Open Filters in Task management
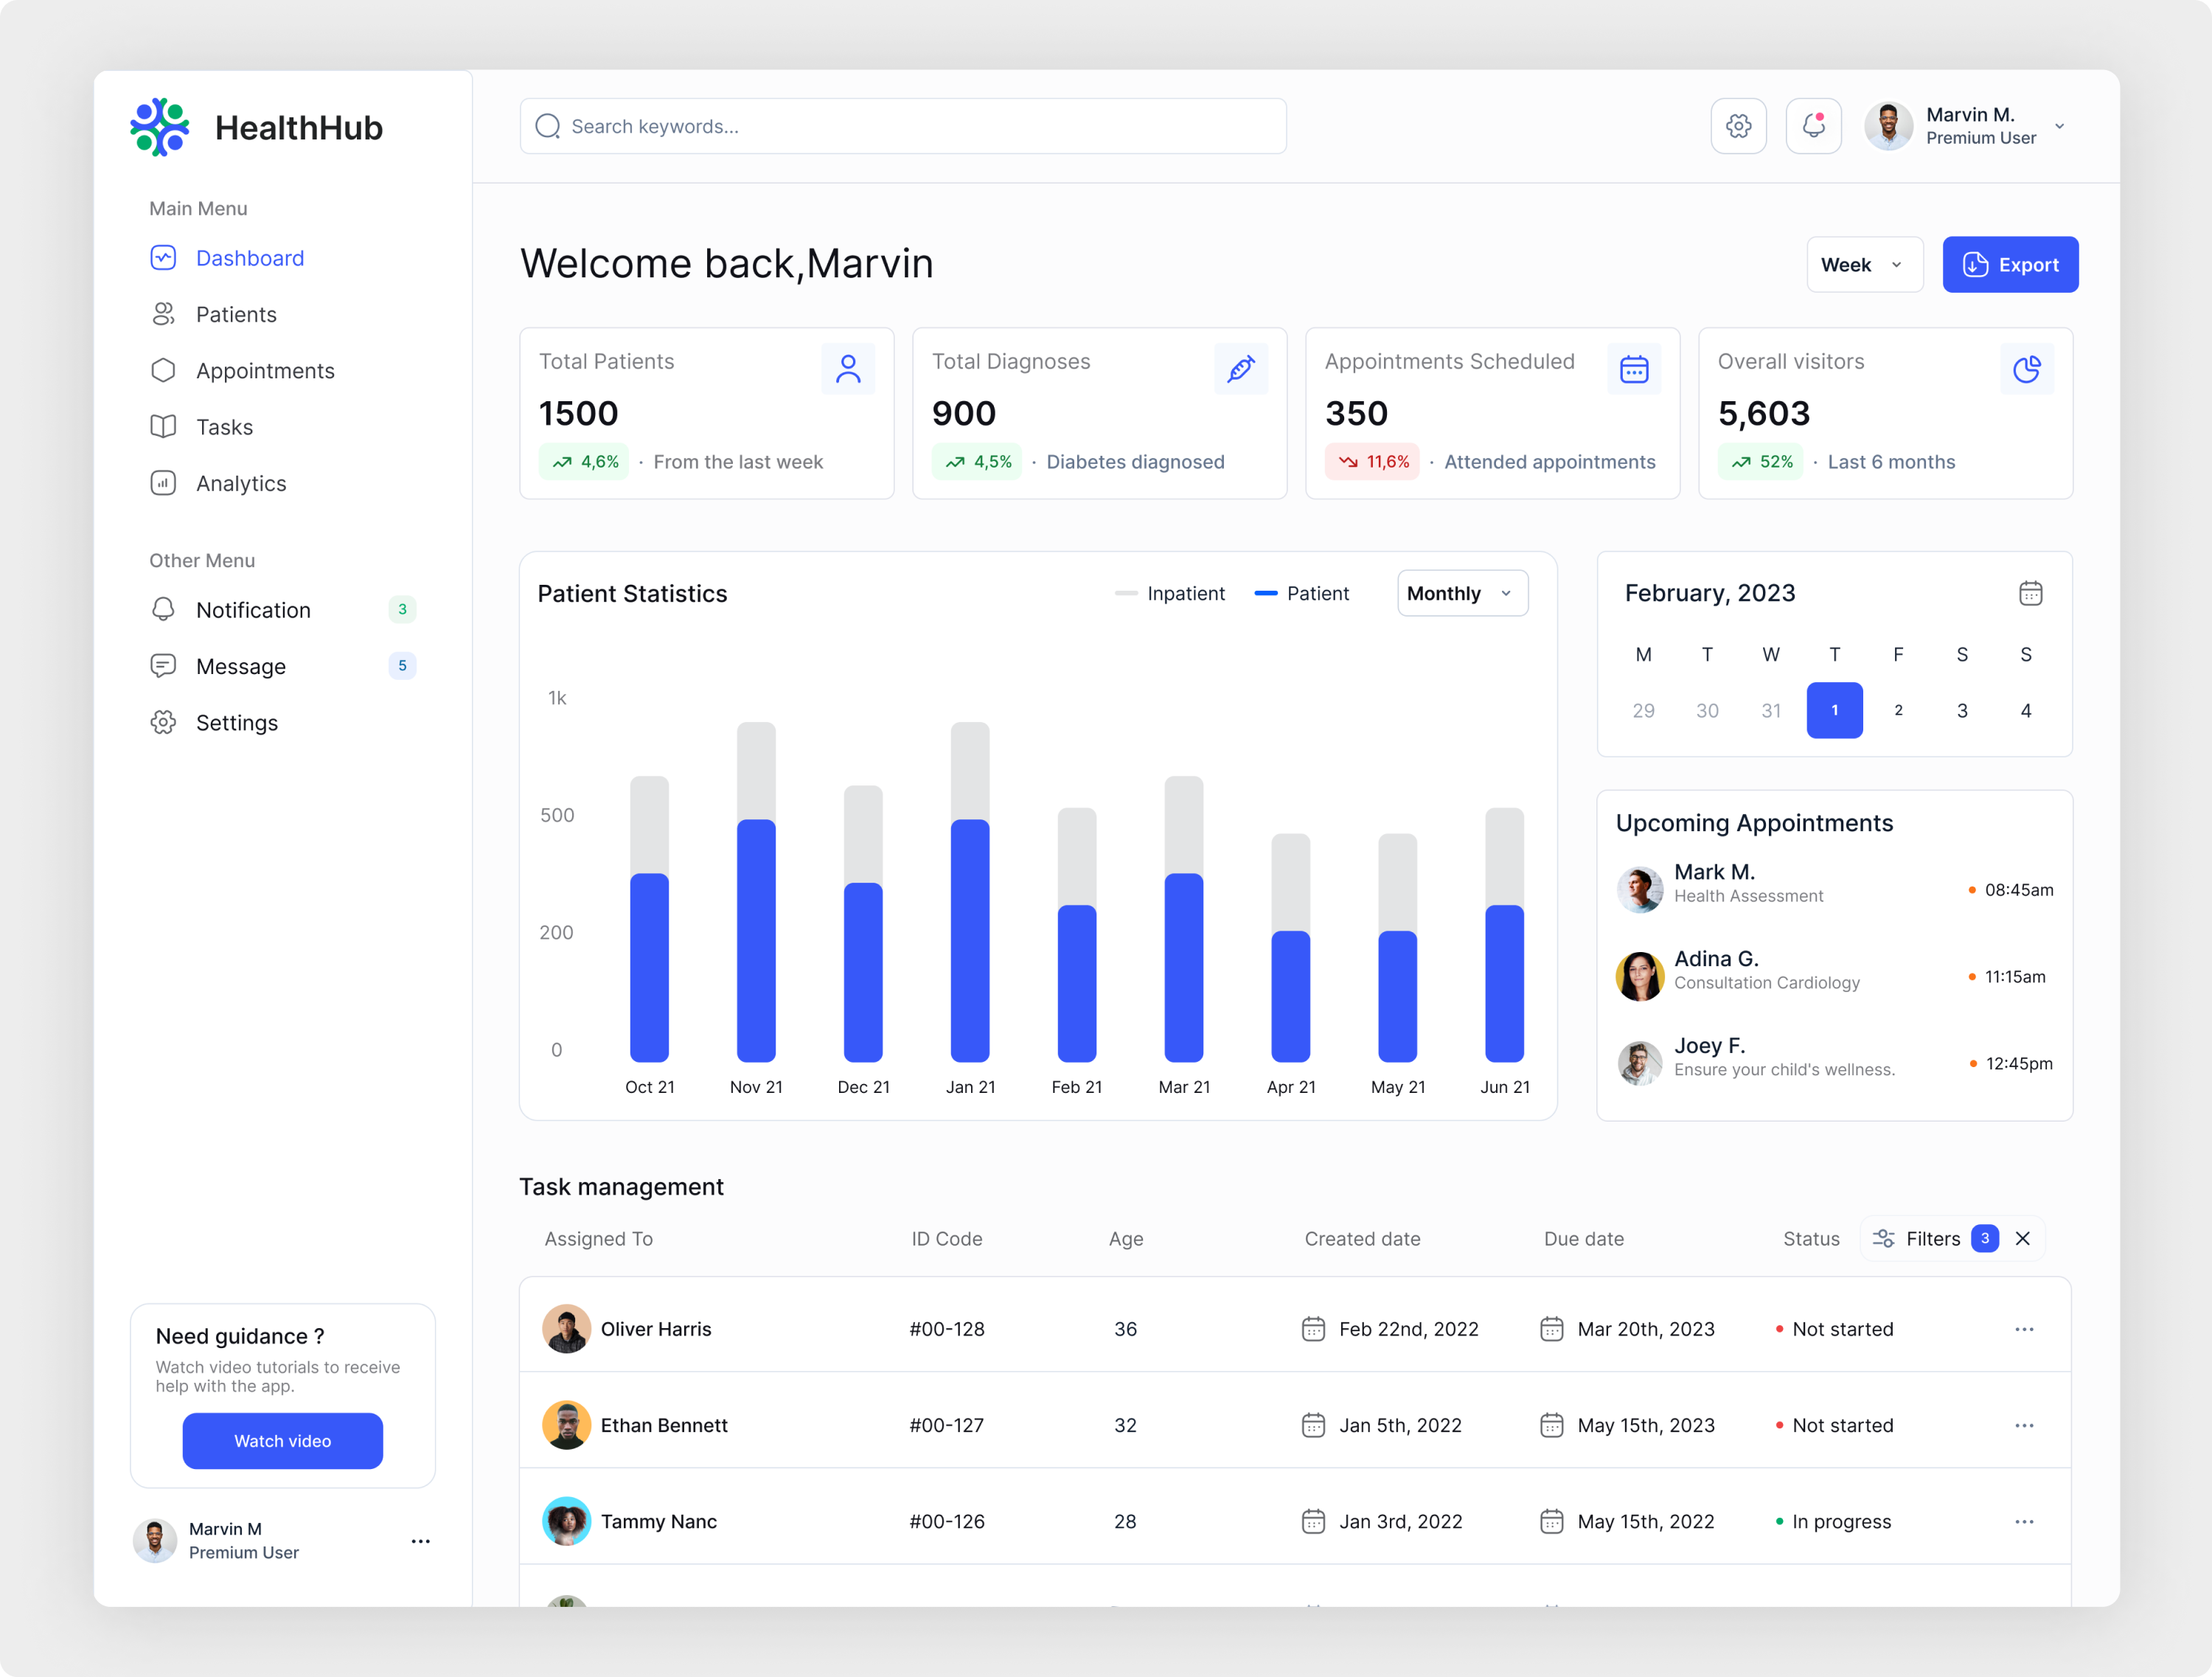 pyautogui.click(x=1933, y=1238)
